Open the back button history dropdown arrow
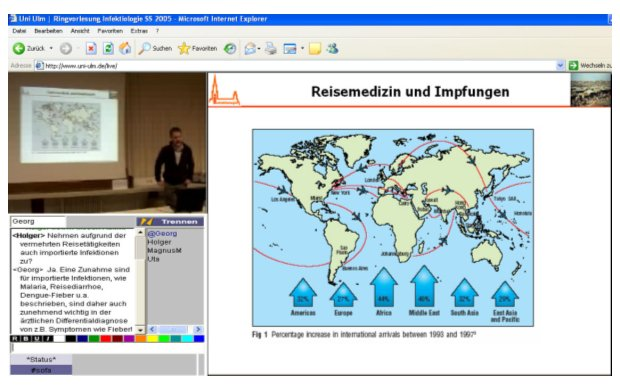The width and height of the screenshot is (620, 385). [51, 48]
